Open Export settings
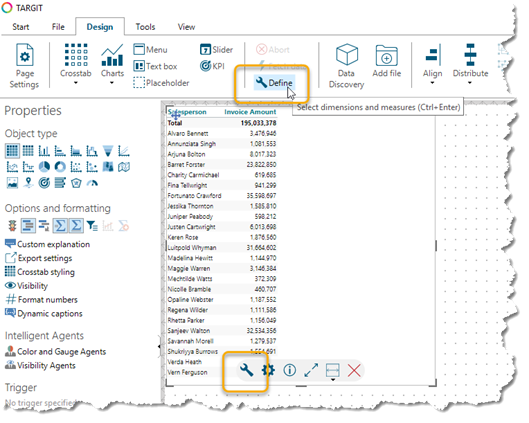 [x=39, y=258]
